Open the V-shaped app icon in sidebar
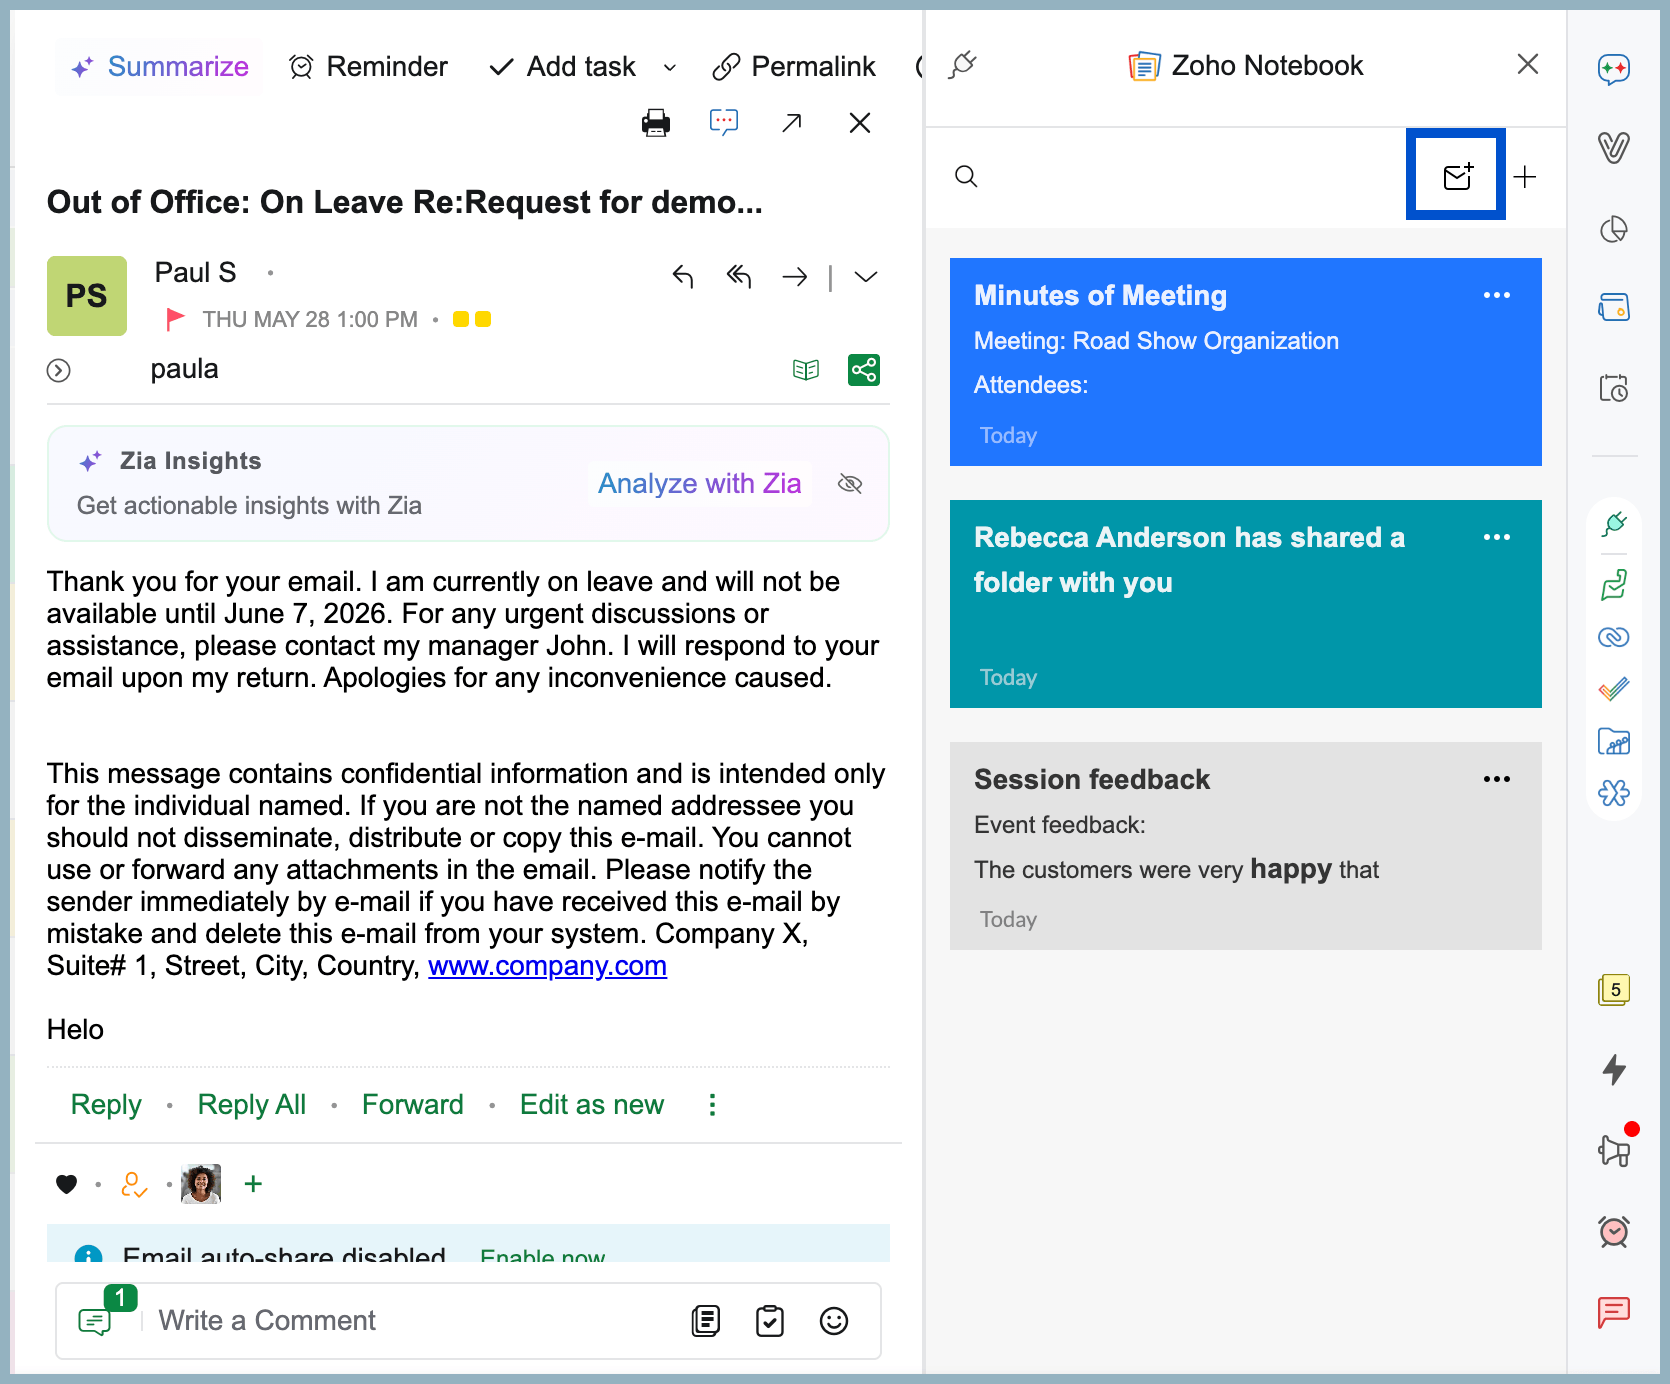The height and width of the screenshot is (1384, 1670). [1614, 148]
